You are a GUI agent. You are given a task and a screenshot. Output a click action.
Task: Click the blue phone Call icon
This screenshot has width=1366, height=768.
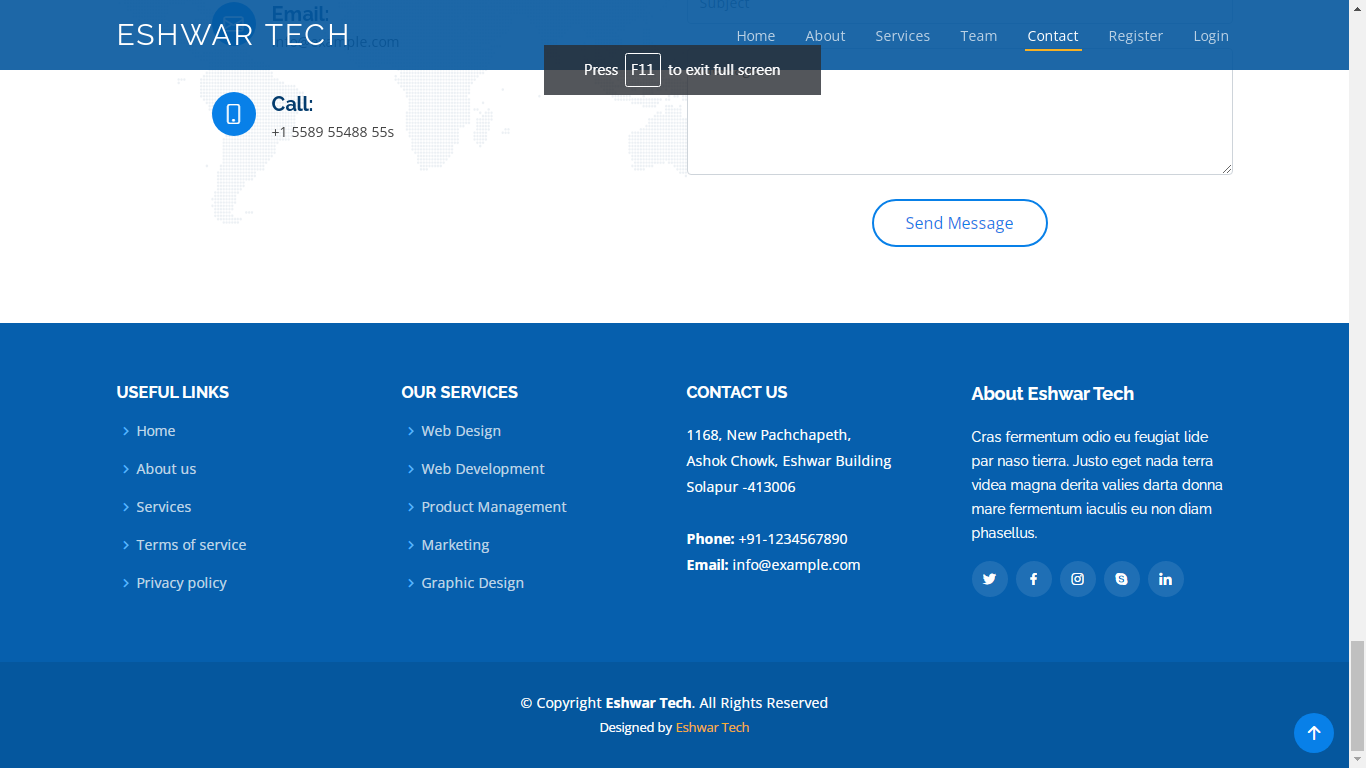pyautogui.click(x=233, y=114)
